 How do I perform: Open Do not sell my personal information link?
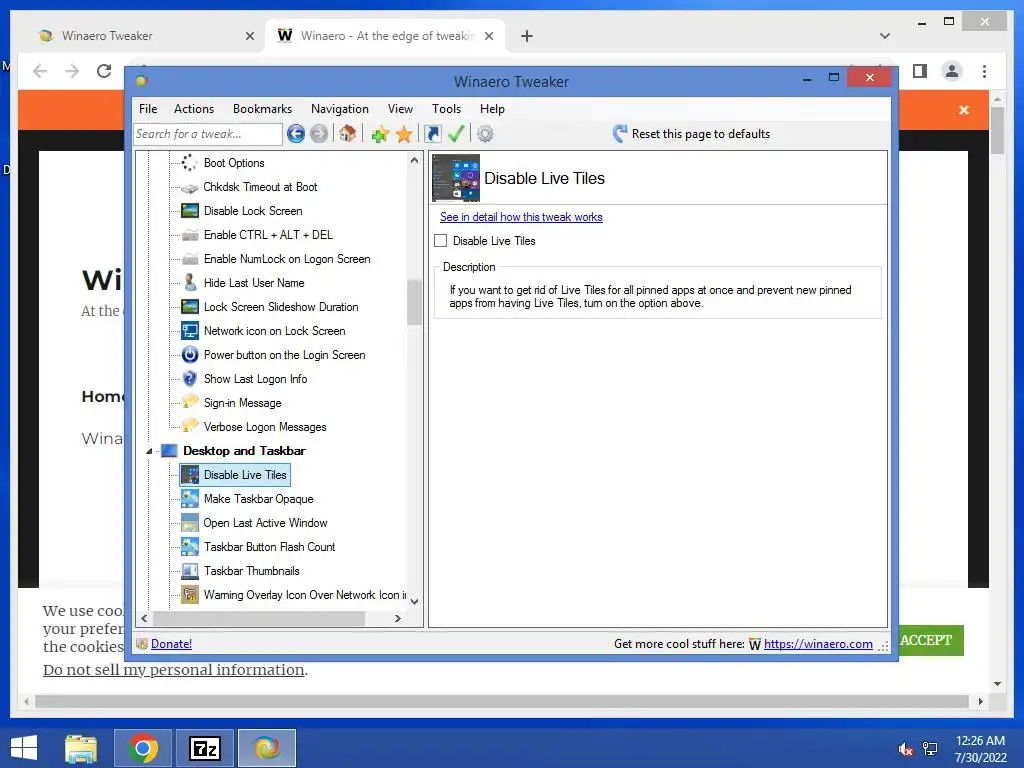coord(174,670)
